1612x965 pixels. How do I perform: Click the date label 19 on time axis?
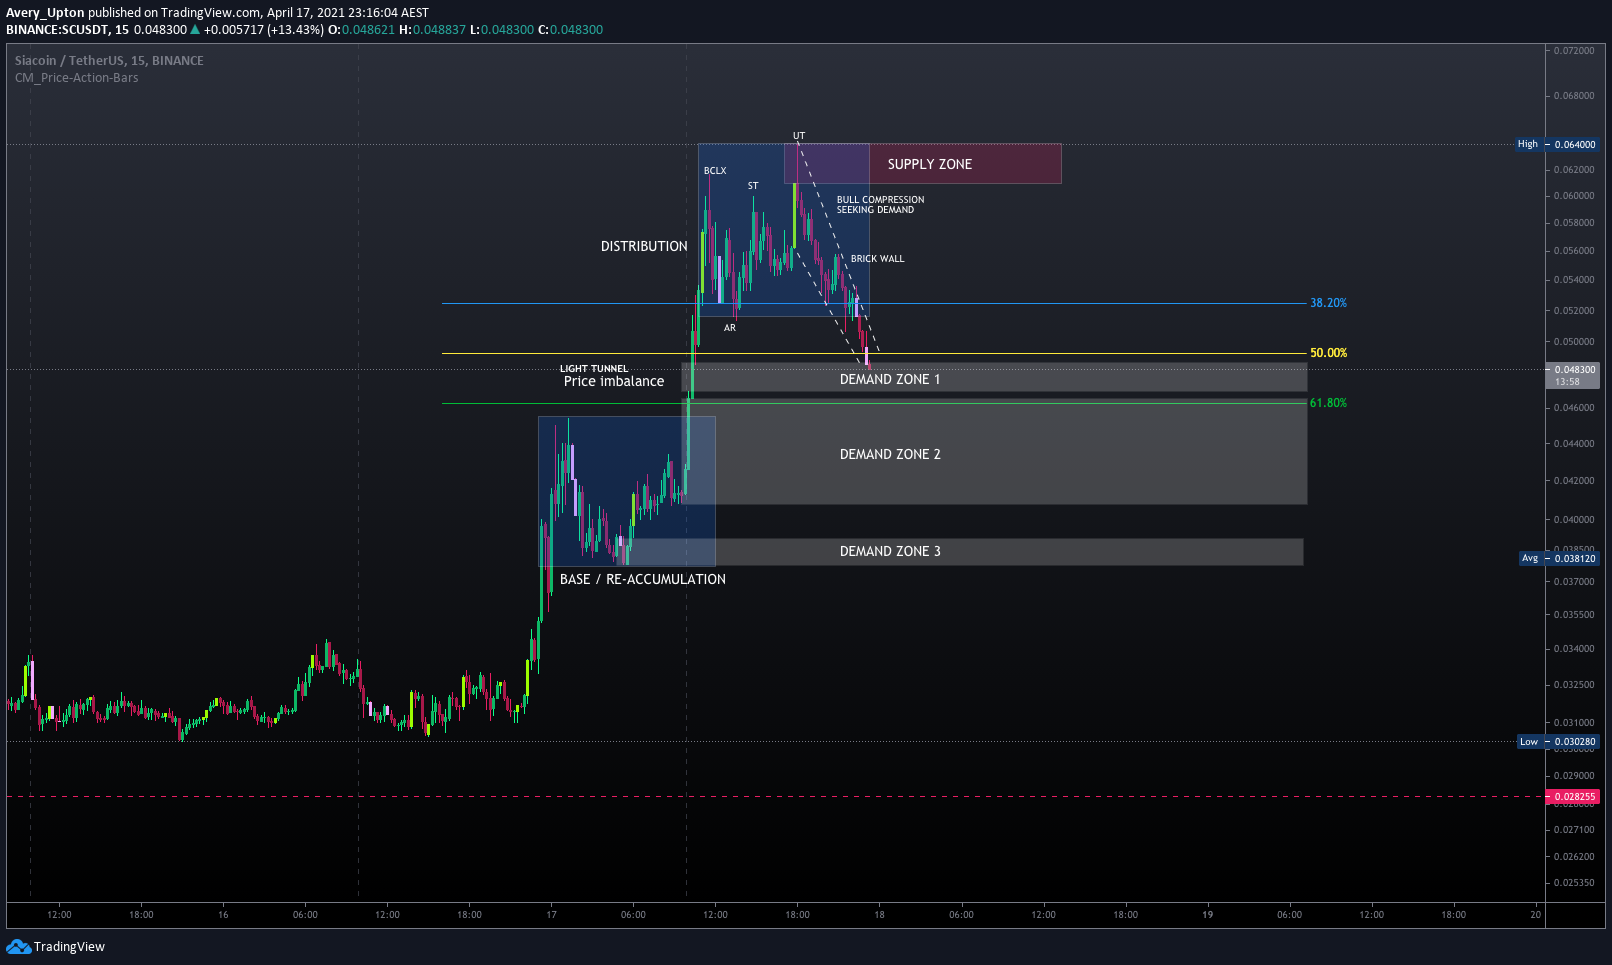pyautogui.click(x=1207, y=914)
